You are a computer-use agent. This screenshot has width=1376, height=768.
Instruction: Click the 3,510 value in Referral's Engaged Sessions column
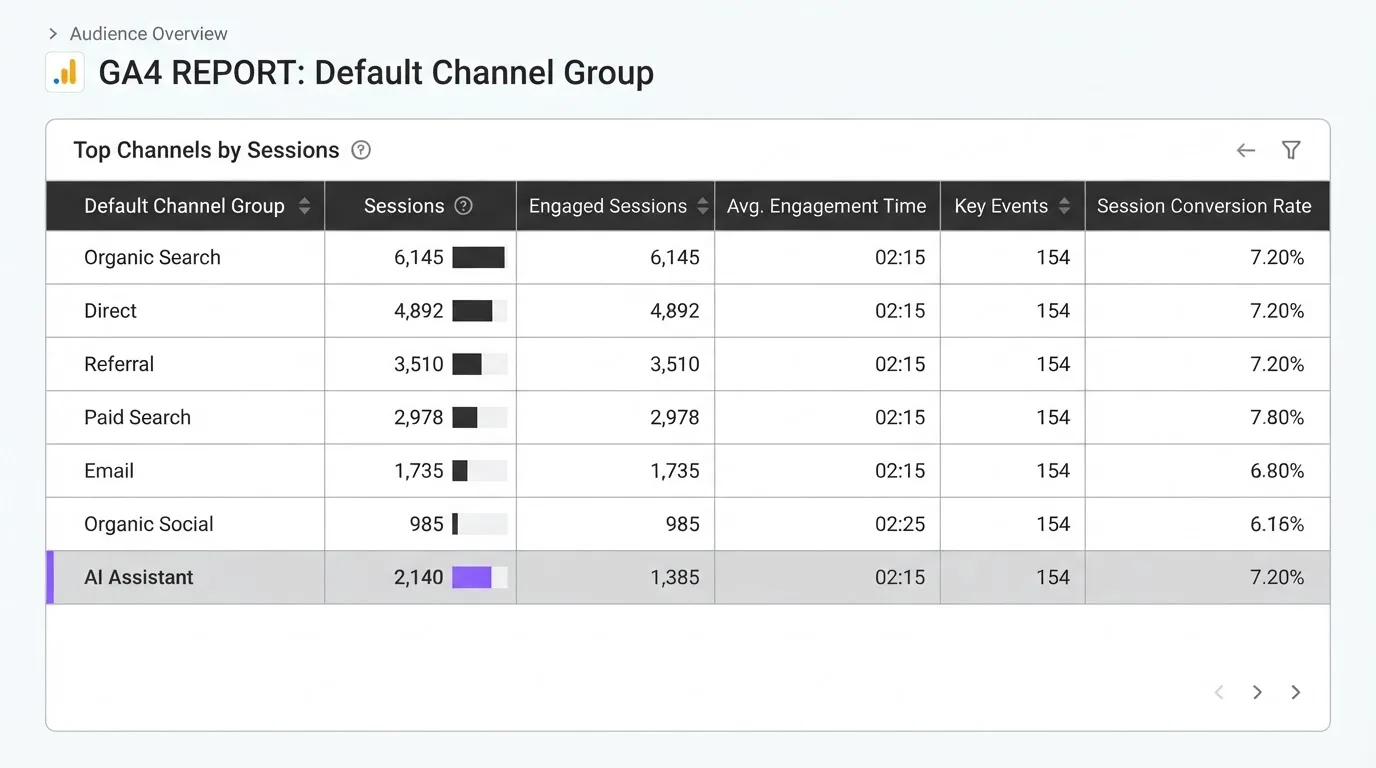(675, 364)
